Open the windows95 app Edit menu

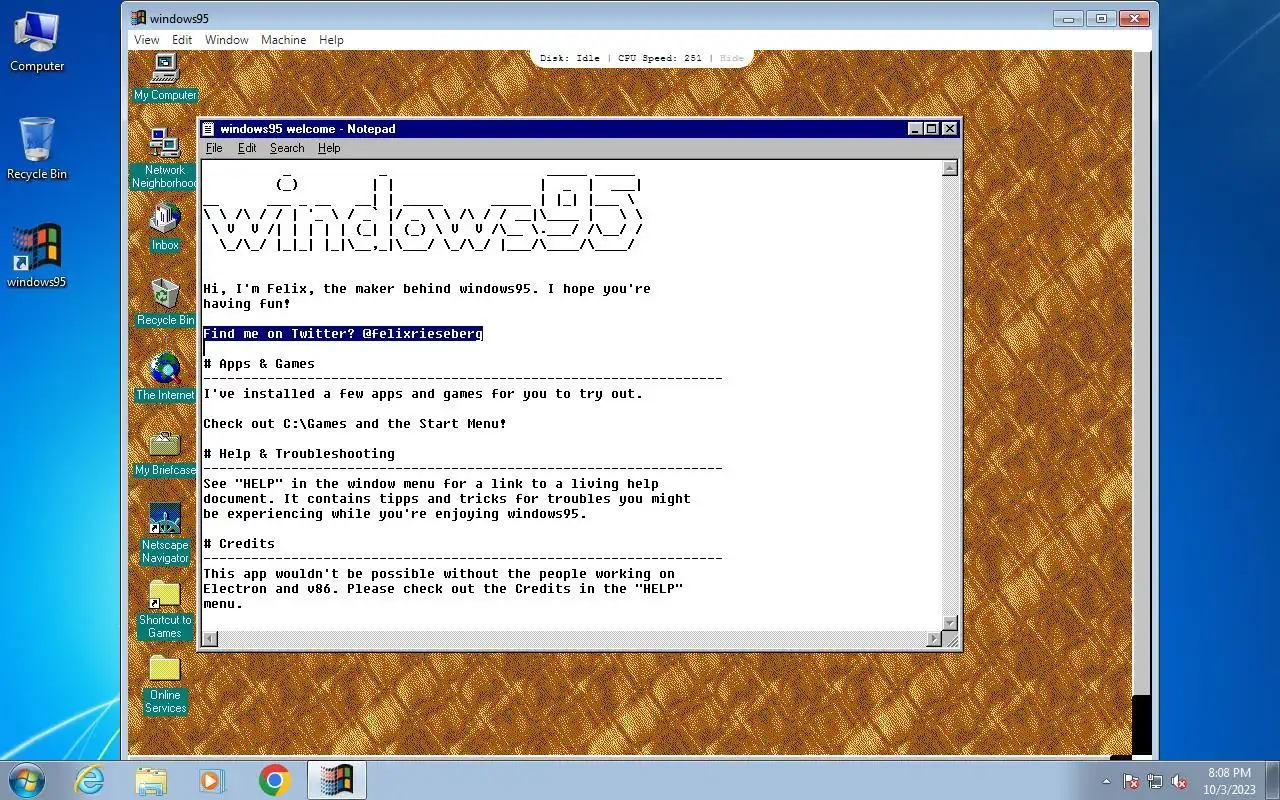coord(182,40)
